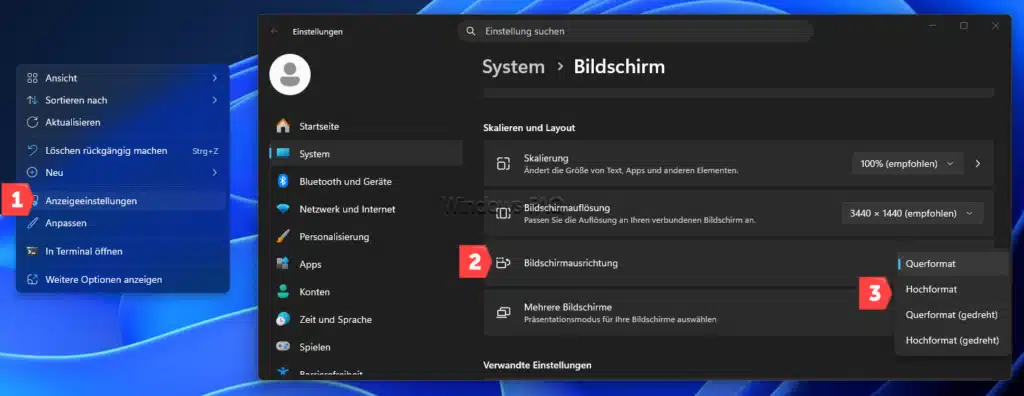
Task: Open Konten settings
Action: pos(366,291)
